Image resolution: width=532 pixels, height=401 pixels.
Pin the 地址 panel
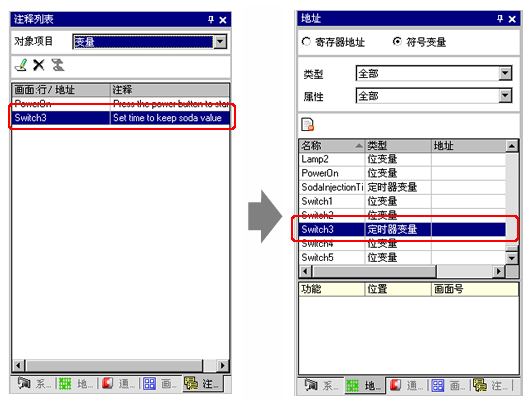(x=500, y=19)
